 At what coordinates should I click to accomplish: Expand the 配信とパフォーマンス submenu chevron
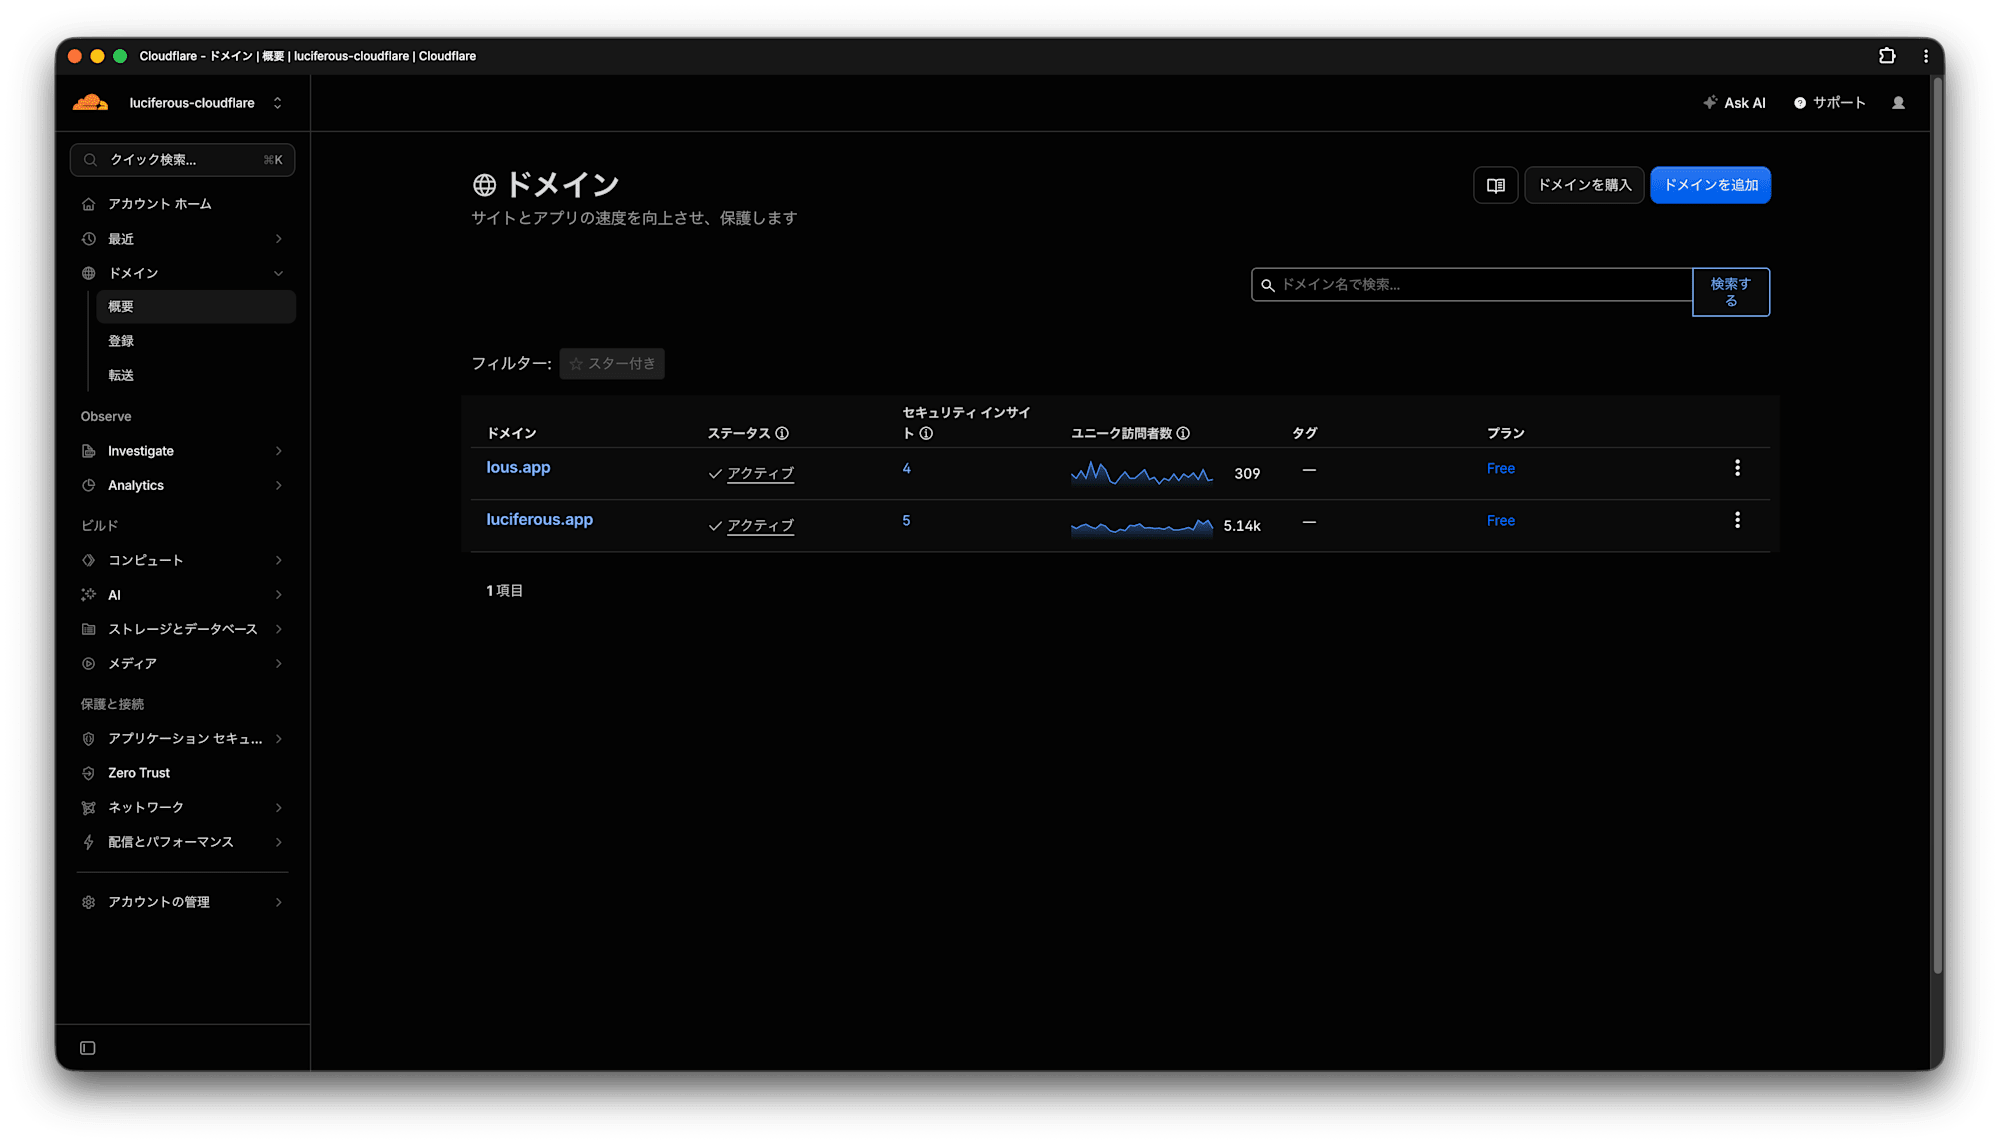[279, 842]
